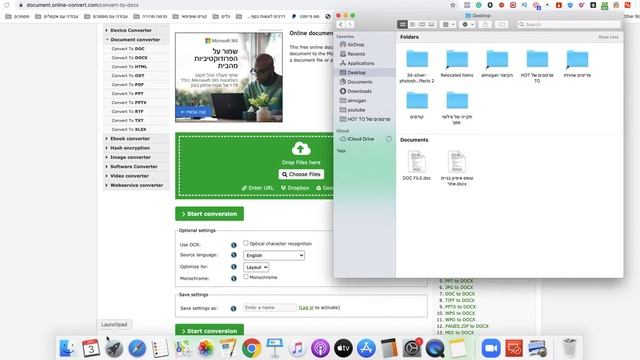Switch Finder to column view
Screen dimensions: 640x360
(422, 24)
